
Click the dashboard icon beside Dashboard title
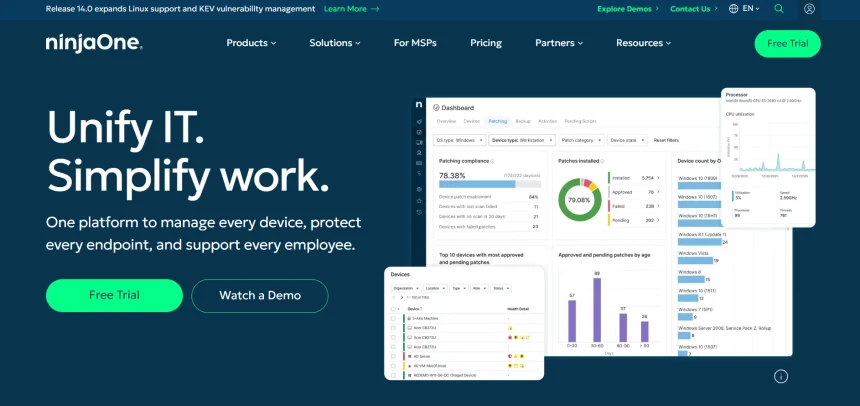pyautogui.click(x=436, y=108)
